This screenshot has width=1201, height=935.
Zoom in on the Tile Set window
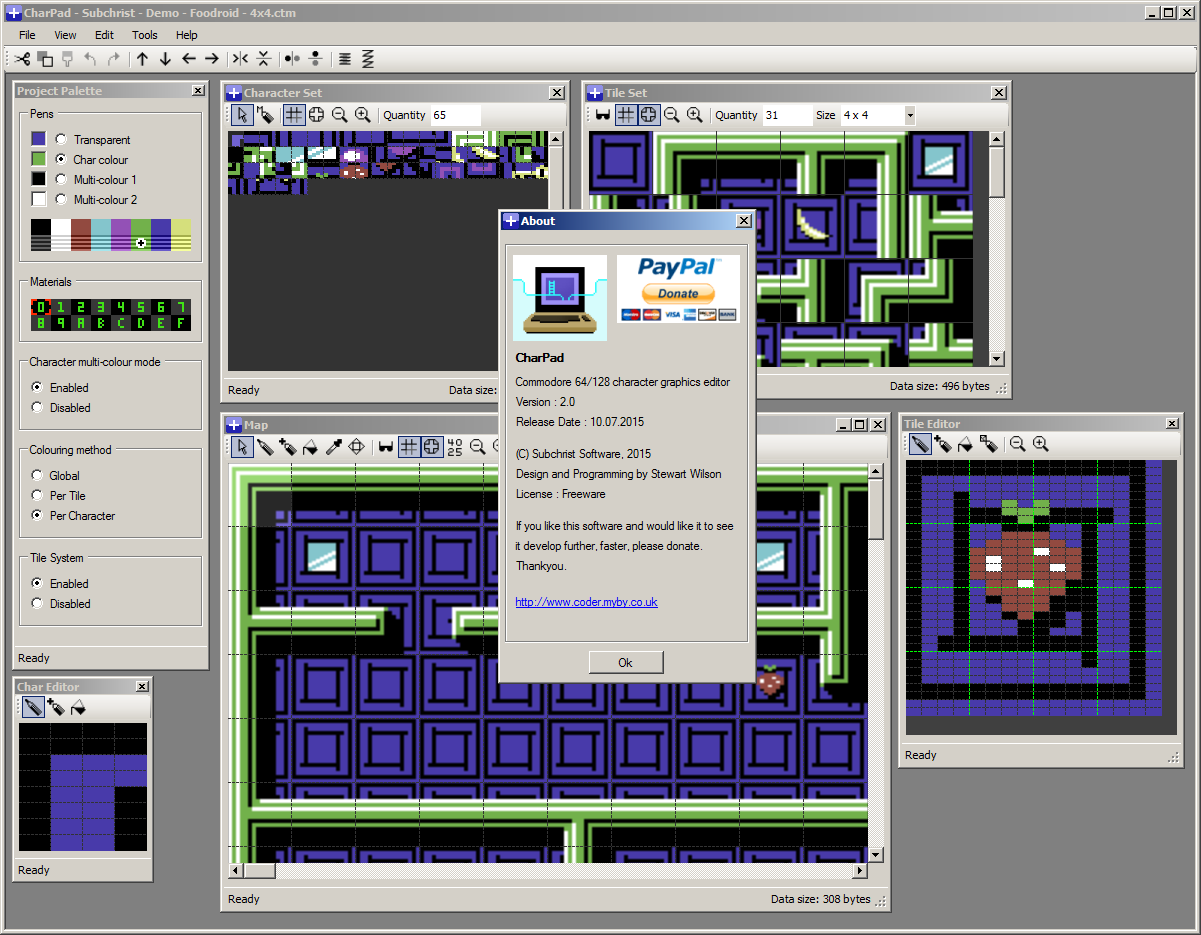pyautogui.click(x=694, y=115)
